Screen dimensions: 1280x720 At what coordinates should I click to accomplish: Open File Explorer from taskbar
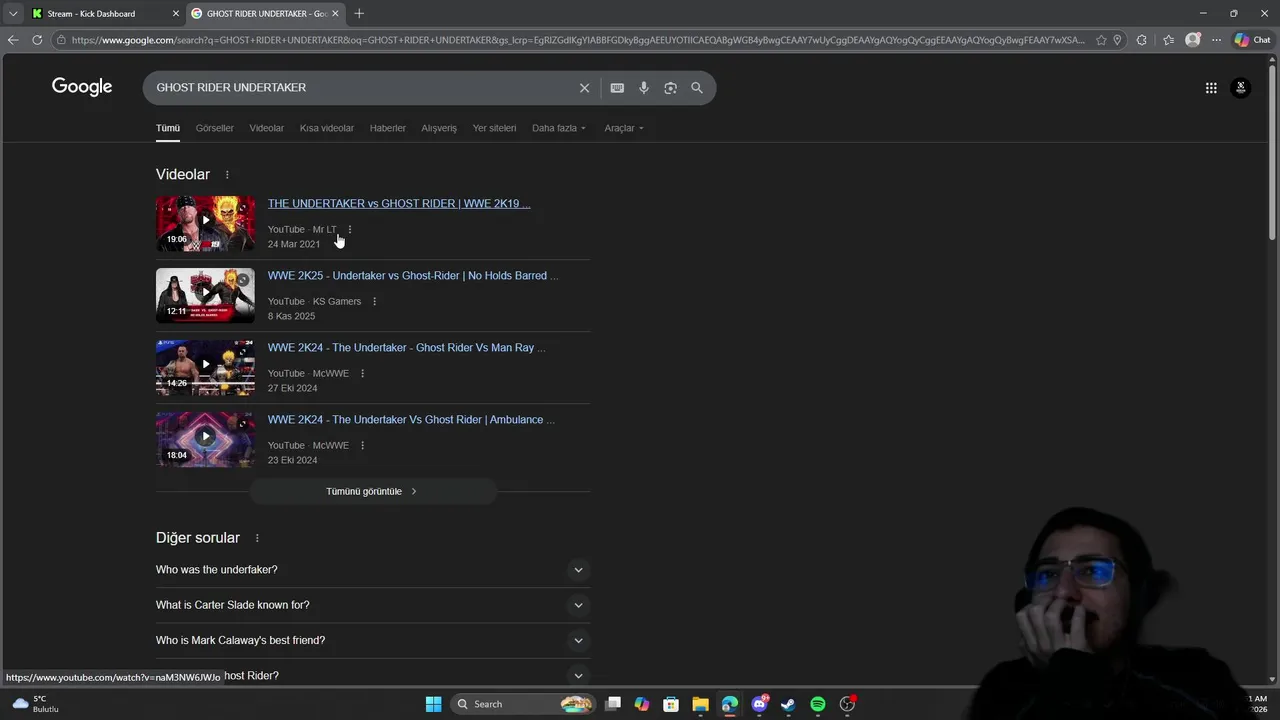[700, 704]
